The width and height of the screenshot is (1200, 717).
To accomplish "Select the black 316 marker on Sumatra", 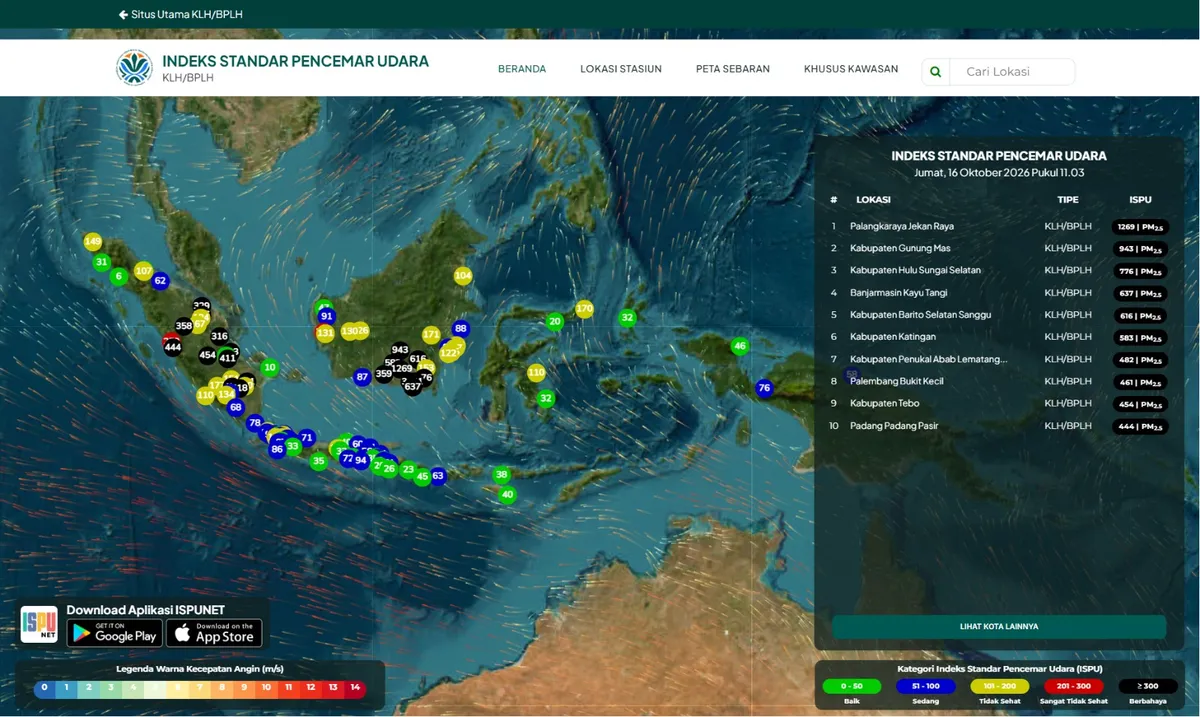I will [220, 337].
